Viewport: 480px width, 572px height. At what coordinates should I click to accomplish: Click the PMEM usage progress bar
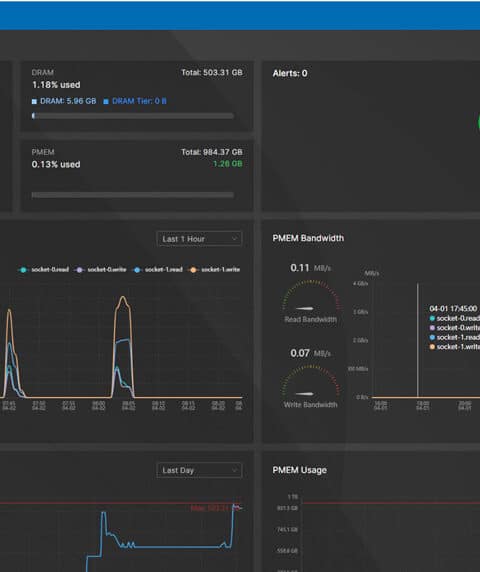(x=133, y=195)
